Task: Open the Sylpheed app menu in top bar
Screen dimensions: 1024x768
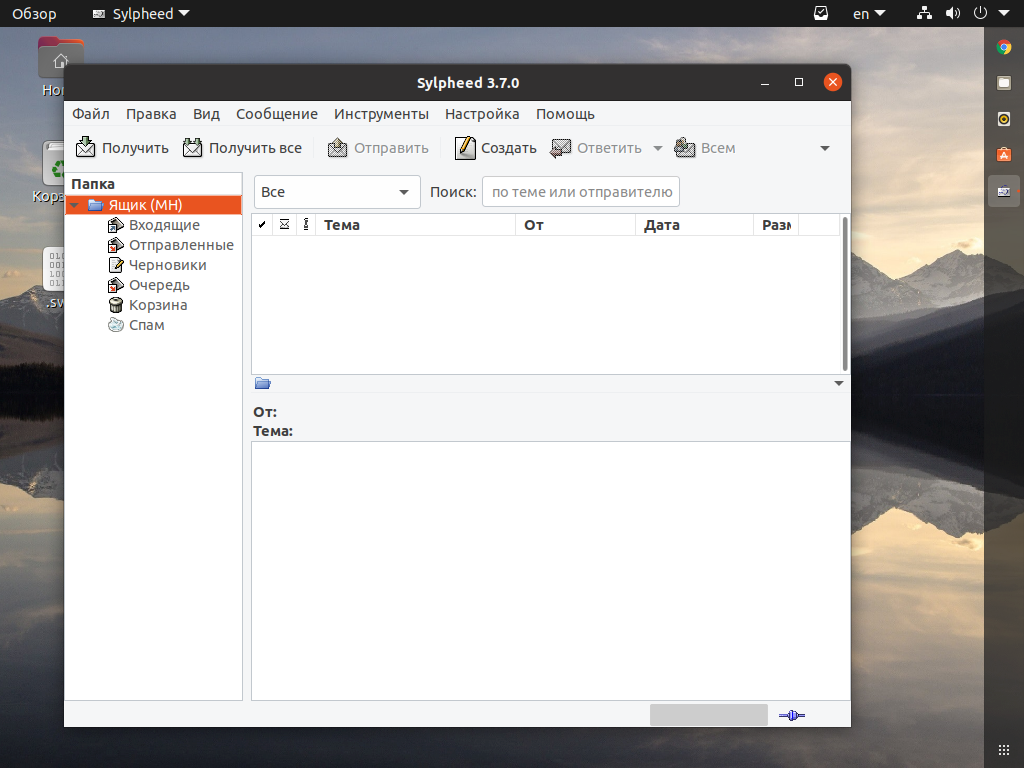Action: tap(141, 14)
